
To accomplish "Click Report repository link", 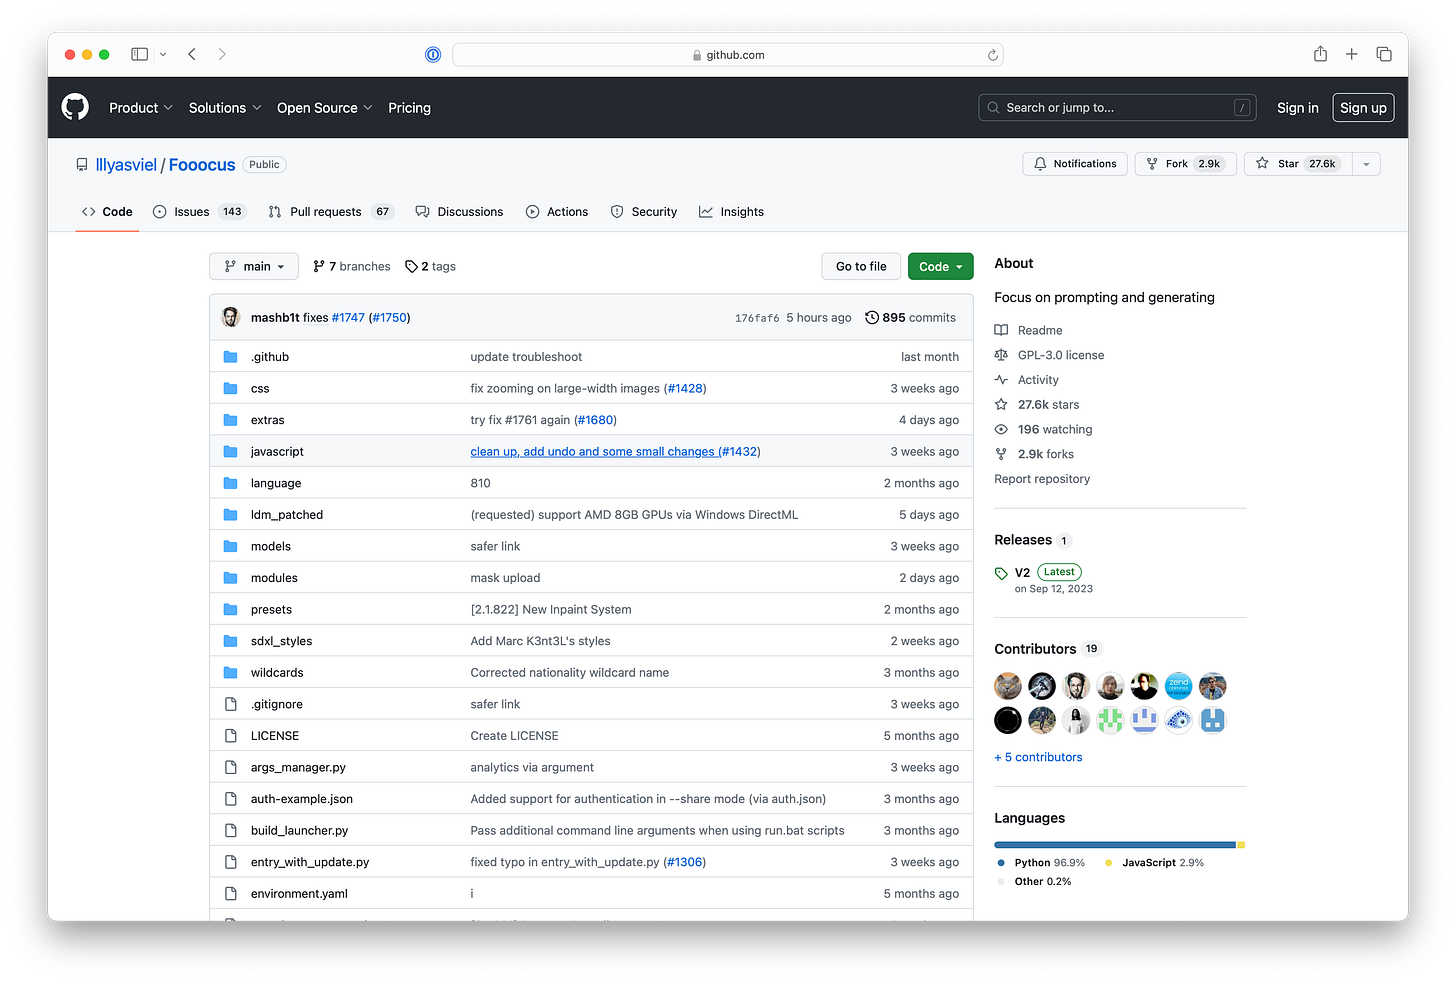I will (x=1042, y=479).
